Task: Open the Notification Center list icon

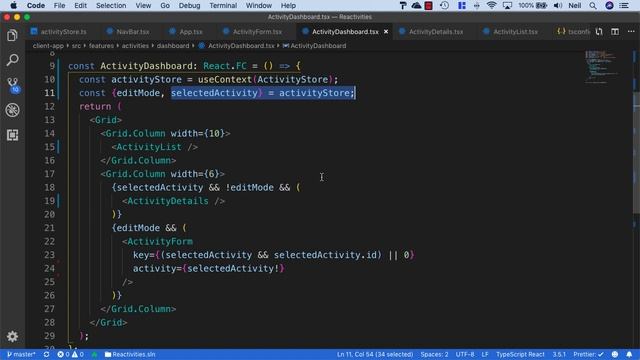Action: (x=624, y=5)
